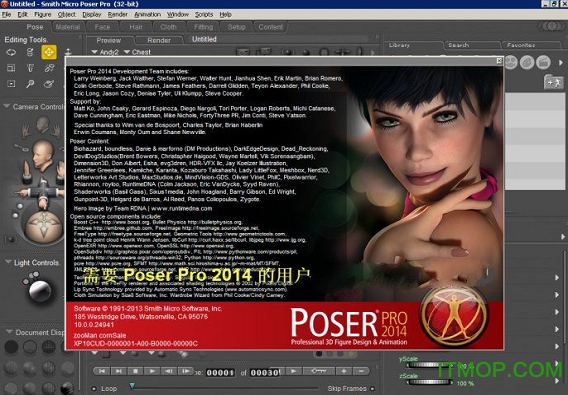Open the yScale parameter options arrow
Viewport: 568px width, 395px height.
(557, 364)
